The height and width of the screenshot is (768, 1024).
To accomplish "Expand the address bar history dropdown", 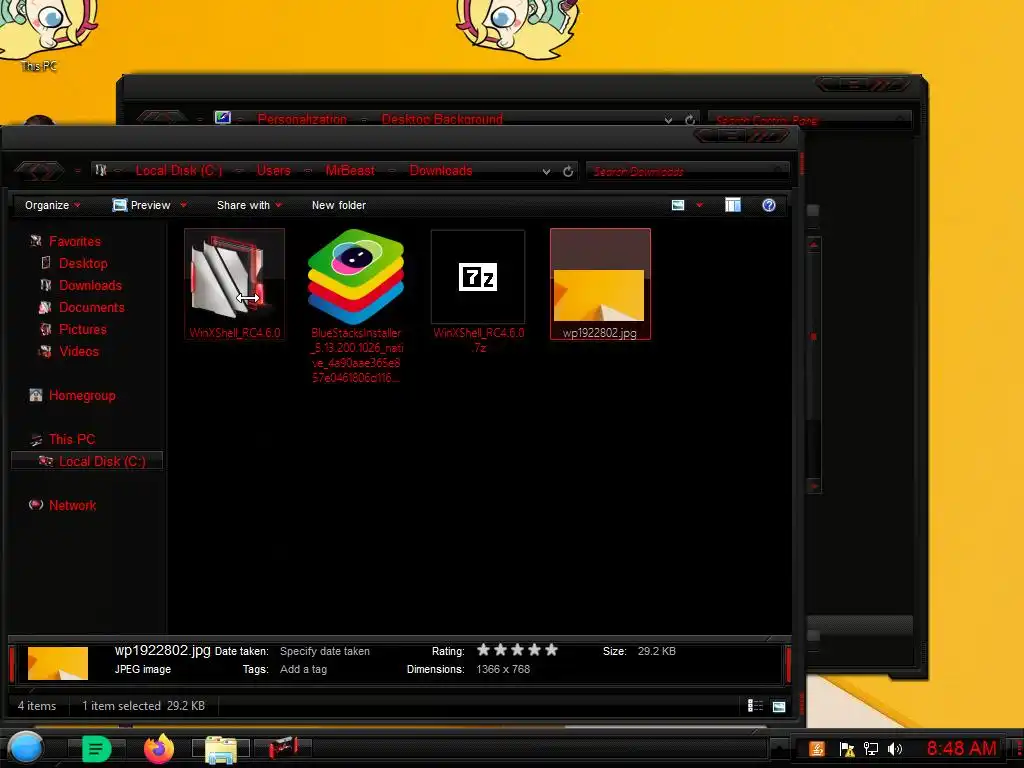I will 546,172.
